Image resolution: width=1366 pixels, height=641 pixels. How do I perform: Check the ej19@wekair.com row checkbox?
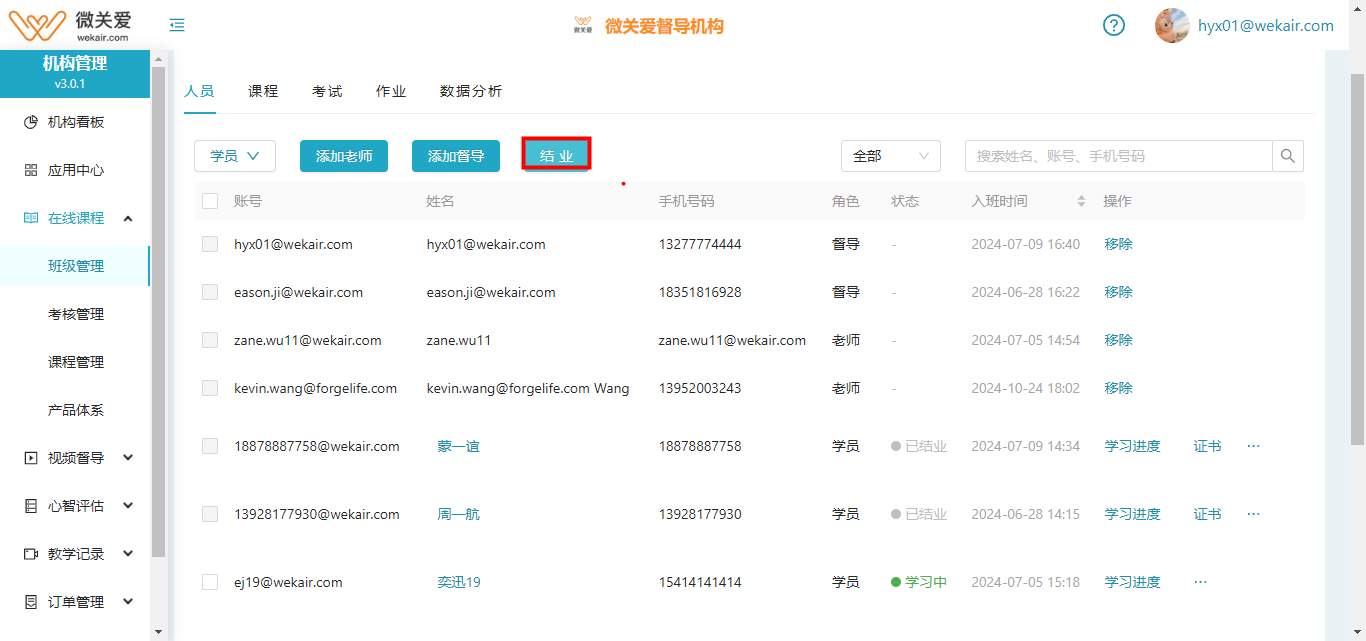[210, 582]
